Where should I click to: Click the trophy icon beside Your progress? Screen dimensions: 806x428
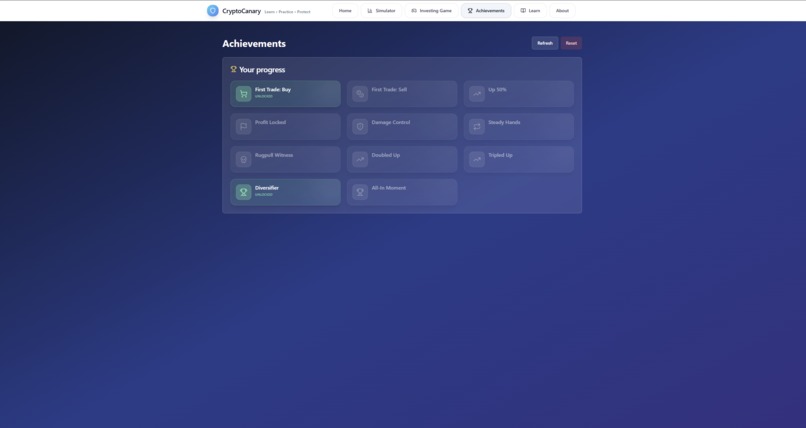coord(233,69)
